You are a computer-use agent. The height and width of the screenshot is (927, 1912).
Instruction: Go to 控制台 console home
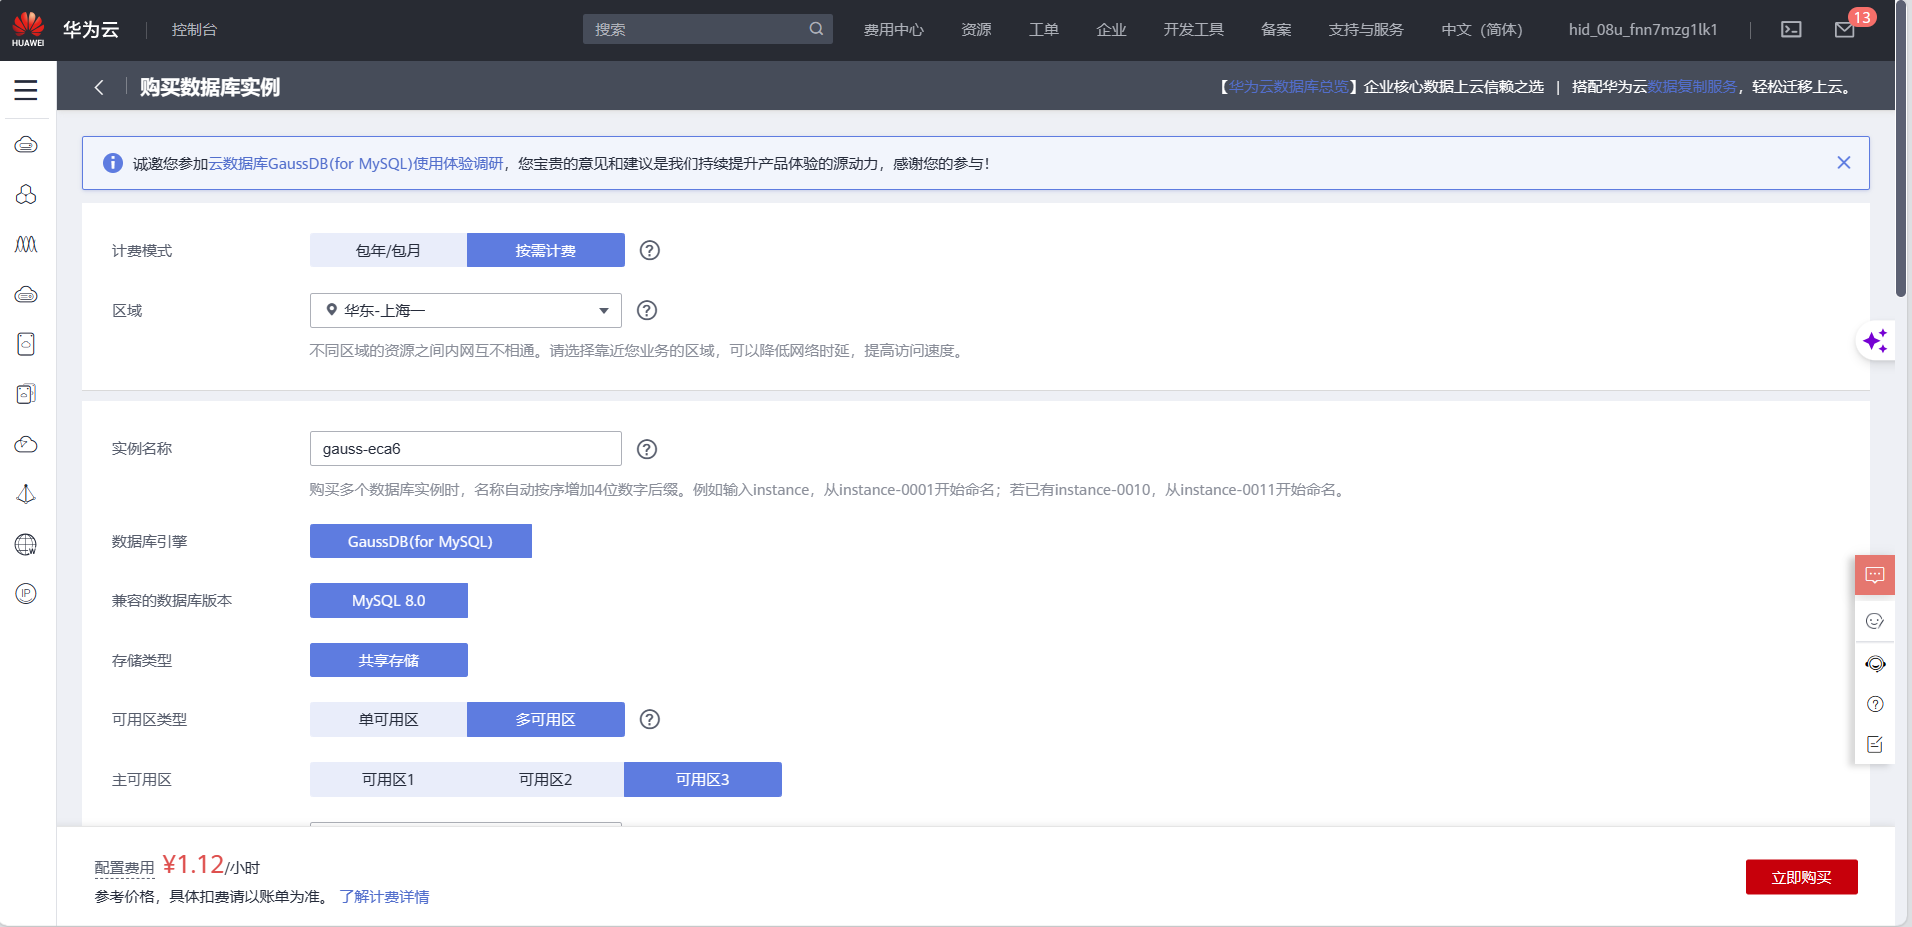194,29
